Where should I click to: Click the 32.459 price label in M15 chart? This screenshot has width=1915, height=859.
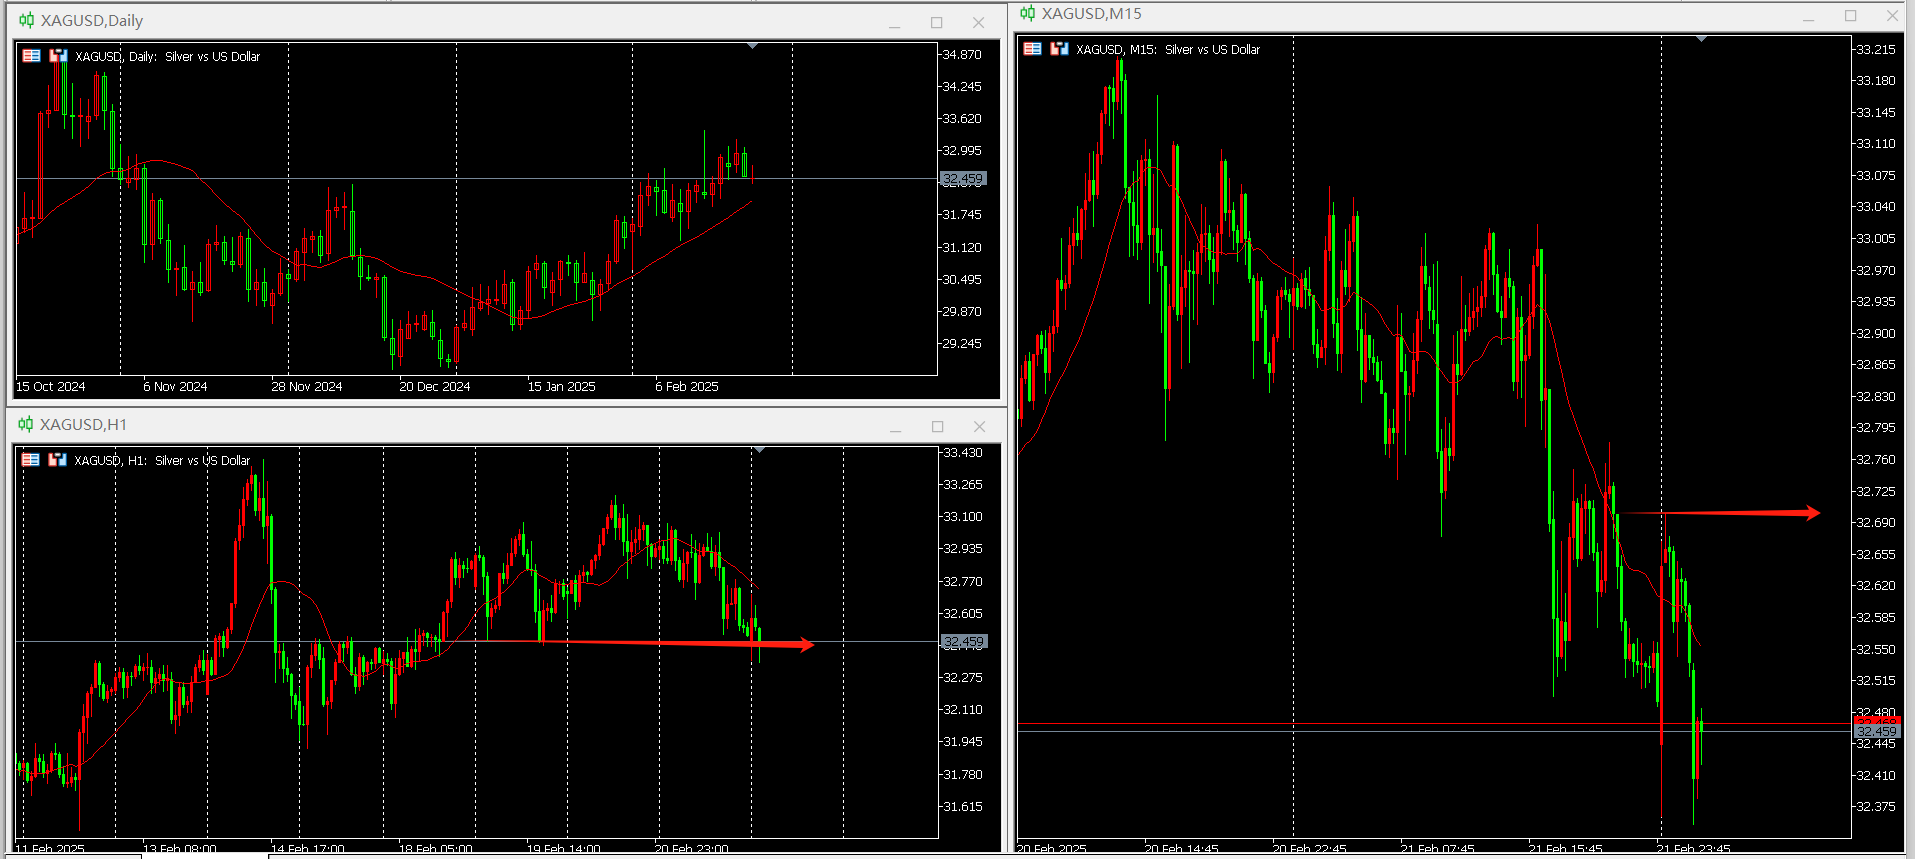pos(1877,732)
